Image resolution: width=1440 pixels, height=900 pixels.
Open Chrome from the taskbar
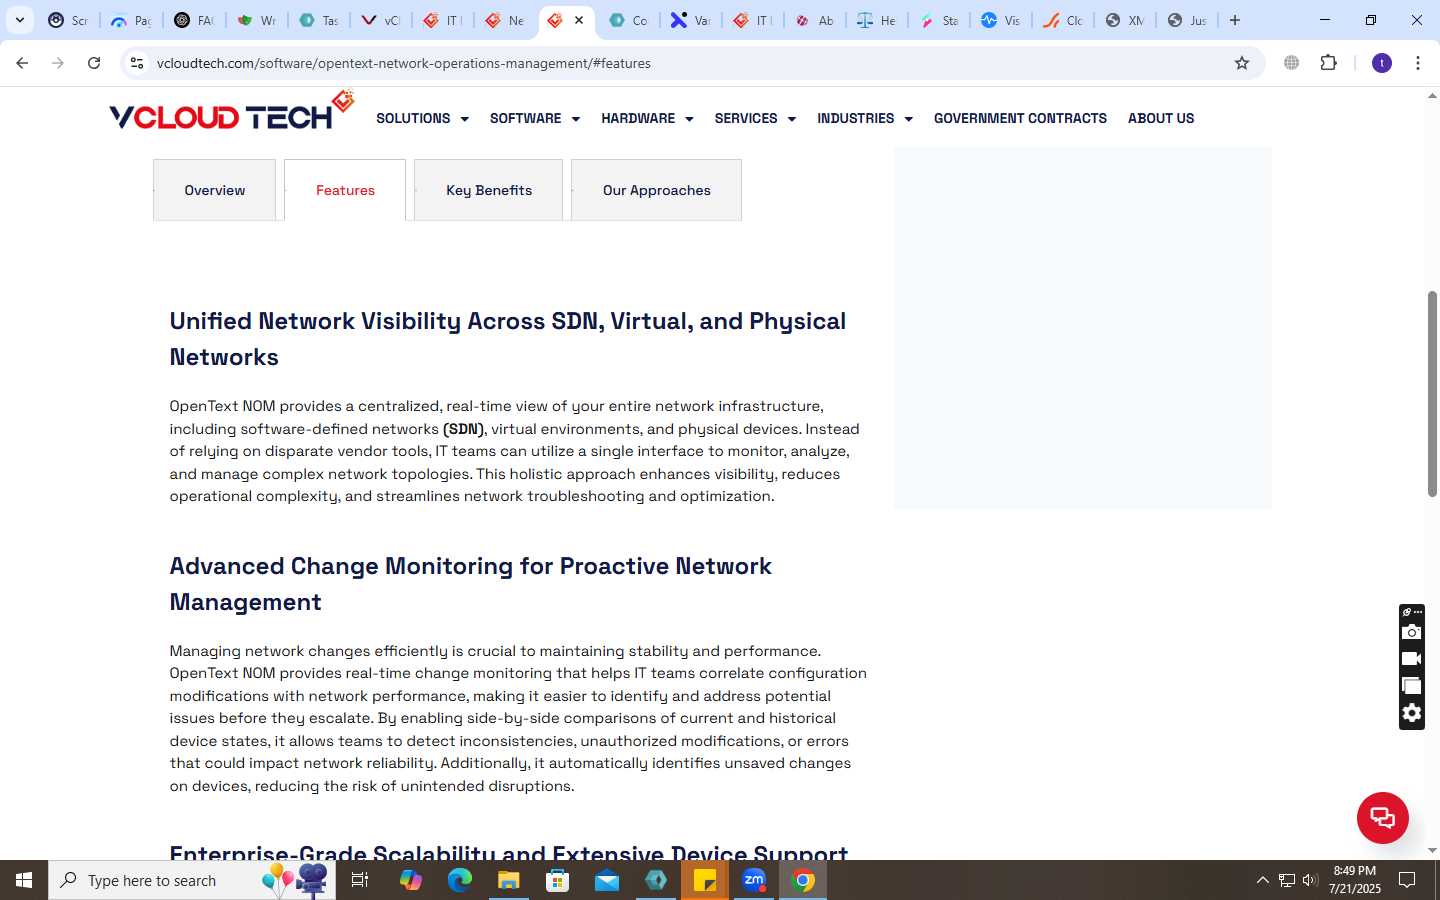(803, 880)
